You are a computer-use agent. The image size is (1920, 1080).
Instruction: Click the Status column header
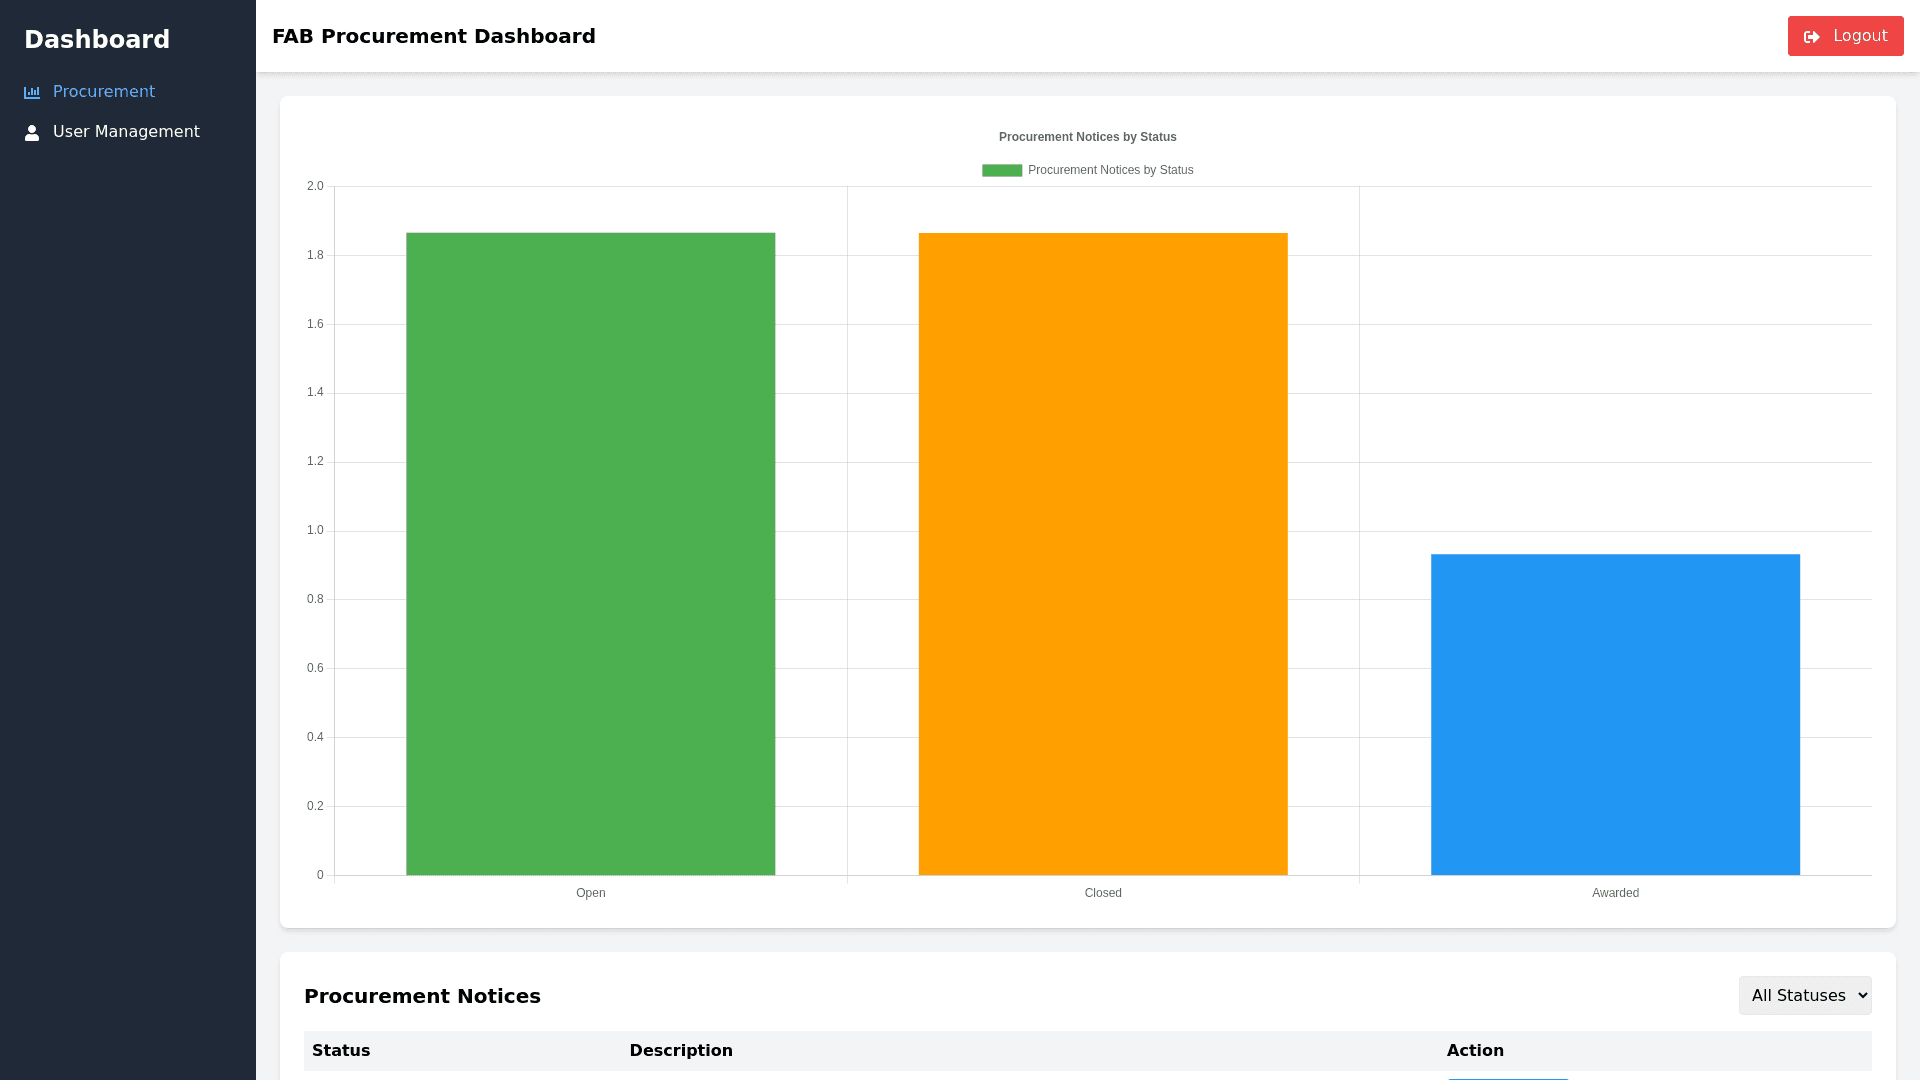341,1051
